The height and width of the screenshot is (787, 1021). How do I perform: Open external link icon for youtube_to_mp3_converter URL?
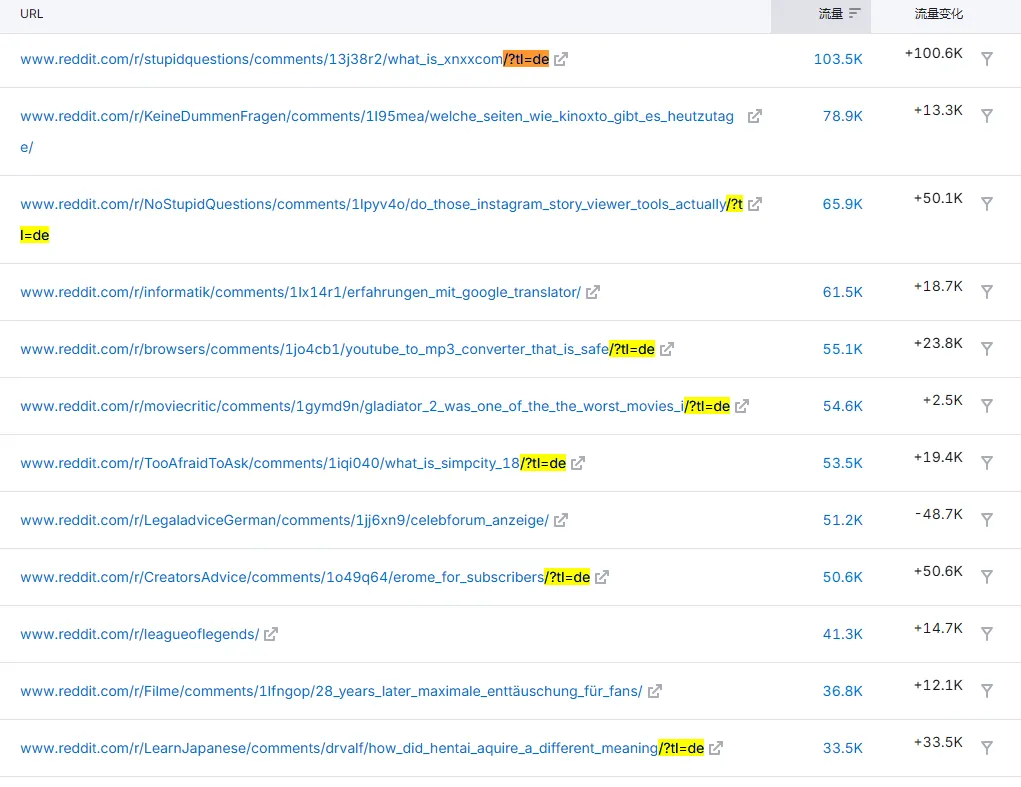click(667, 349)
